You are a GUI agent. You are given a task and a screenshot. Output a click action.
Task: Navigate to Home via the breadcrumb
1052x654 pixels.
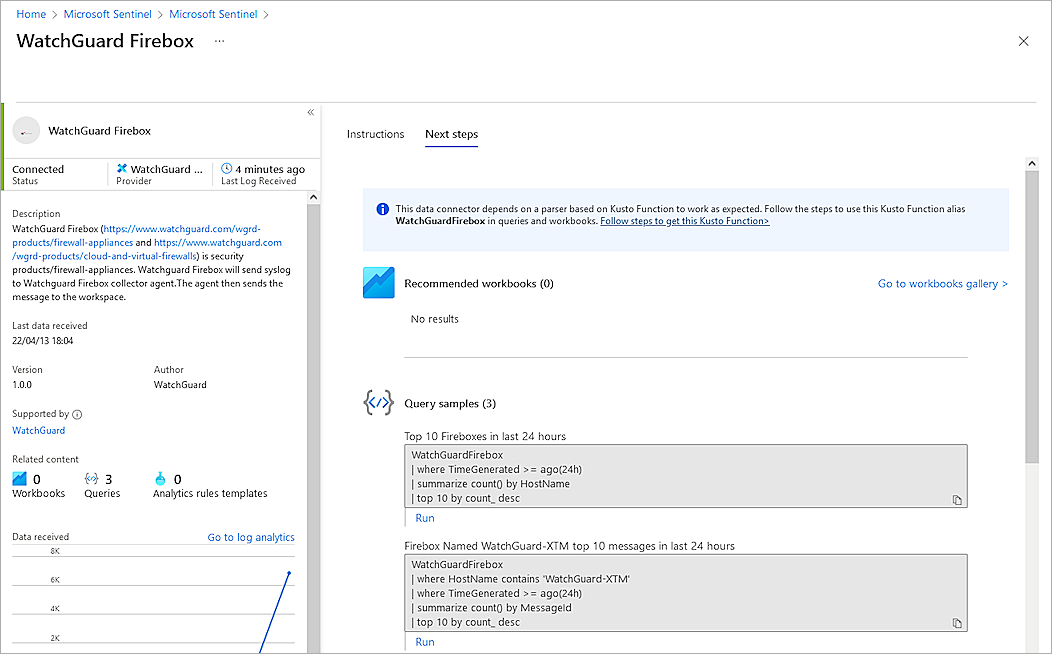31,14
